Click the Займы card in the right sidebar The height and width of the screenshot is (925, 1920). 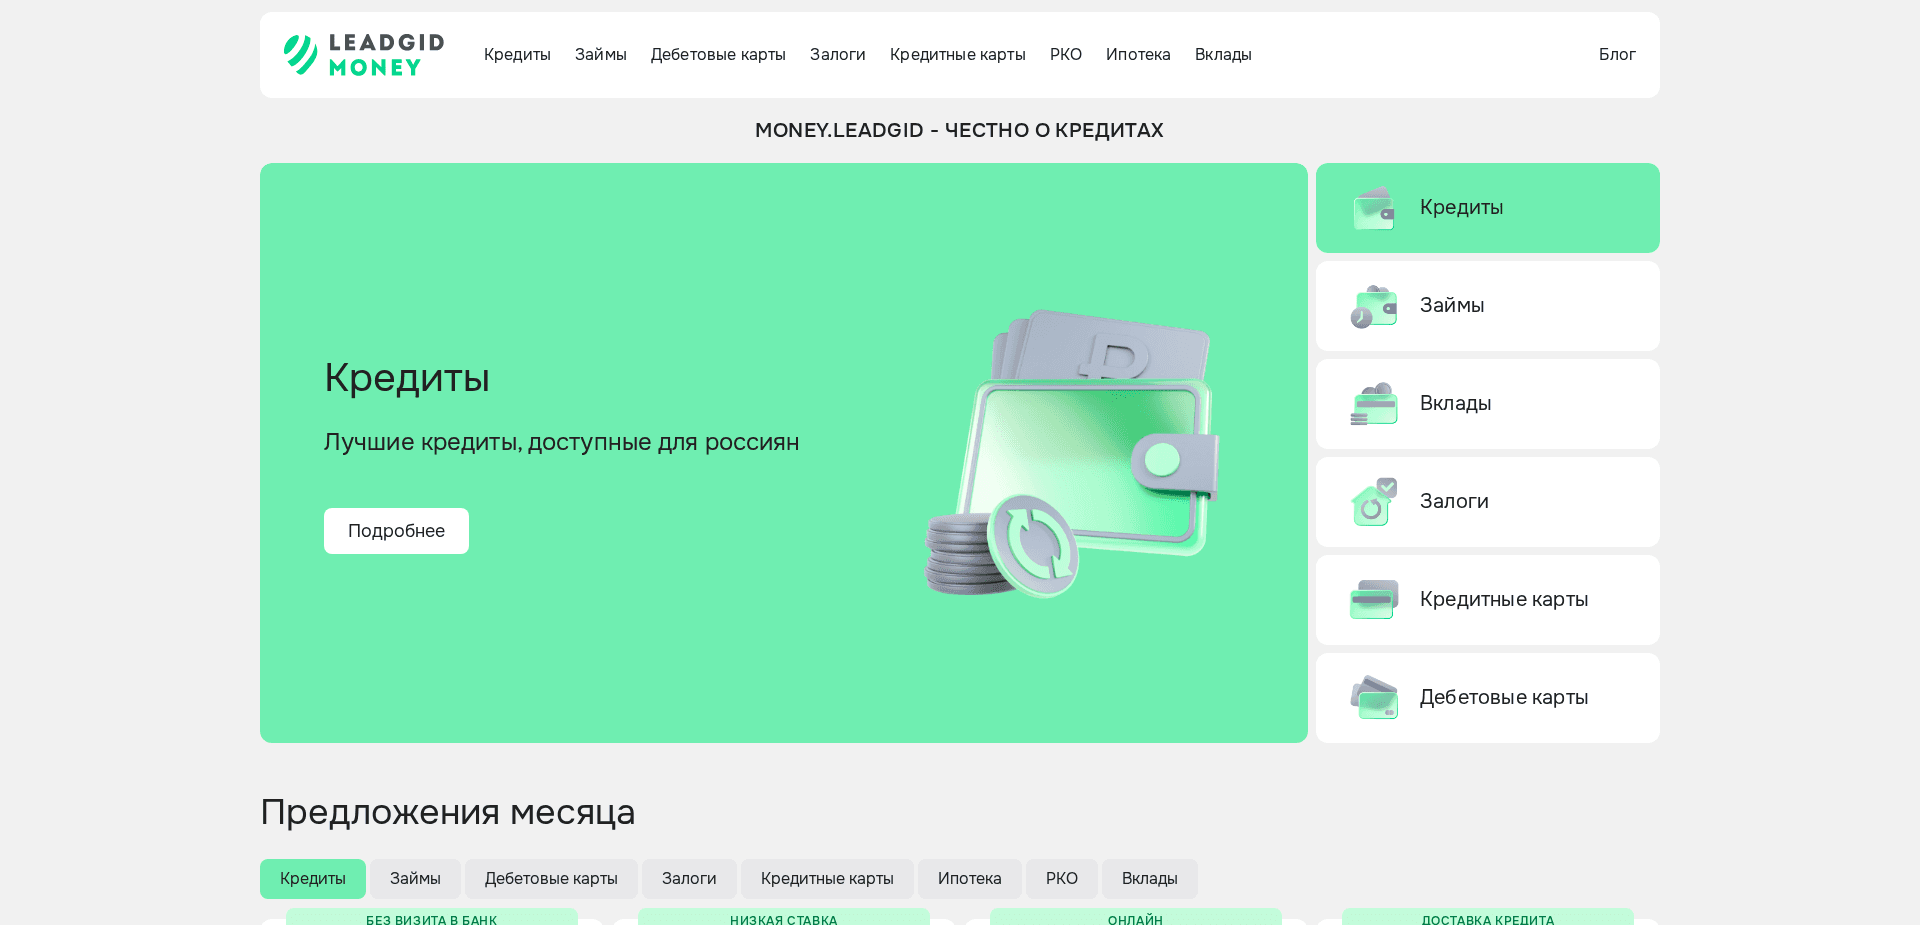(1487, 306)
